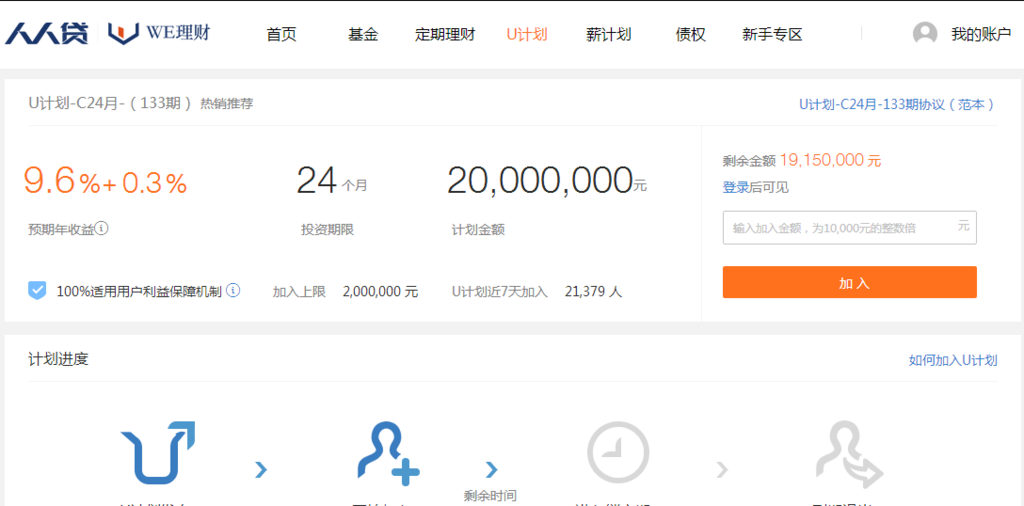Click the orange 加入 button

(x=850, y=282)
